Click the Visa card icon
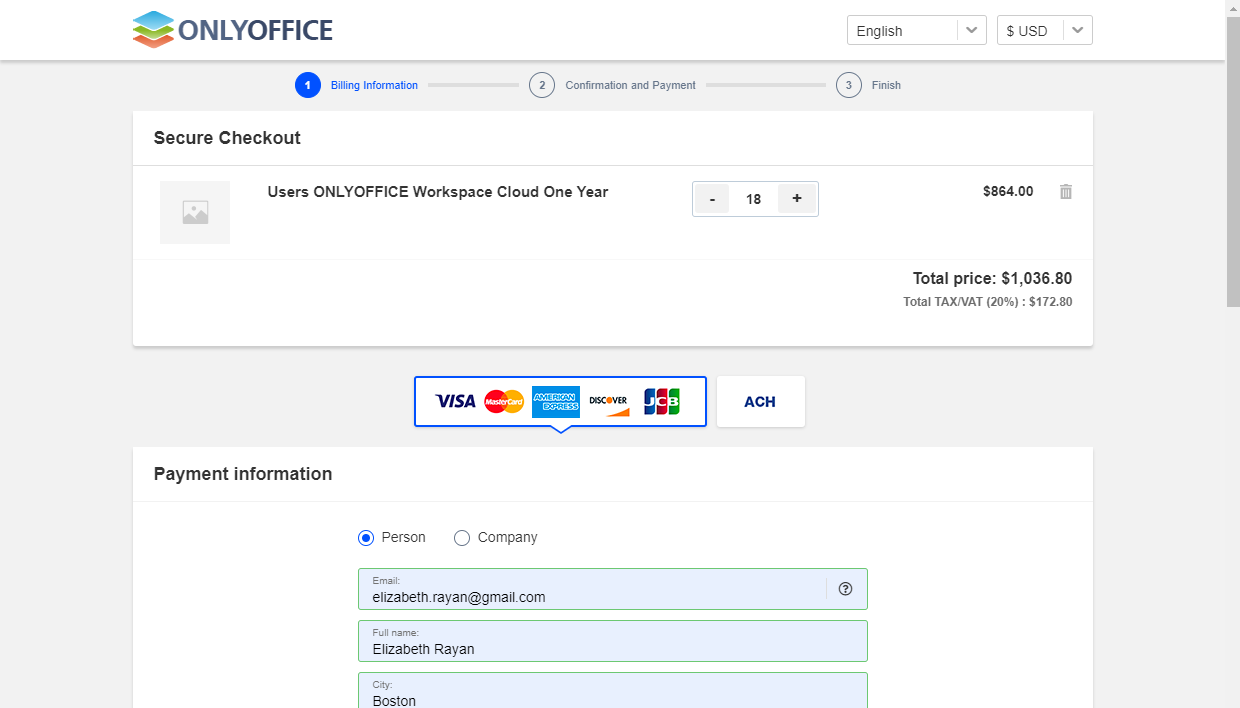Image resolution: width=1240 pixels, height=708 pixels. point(455,401)
